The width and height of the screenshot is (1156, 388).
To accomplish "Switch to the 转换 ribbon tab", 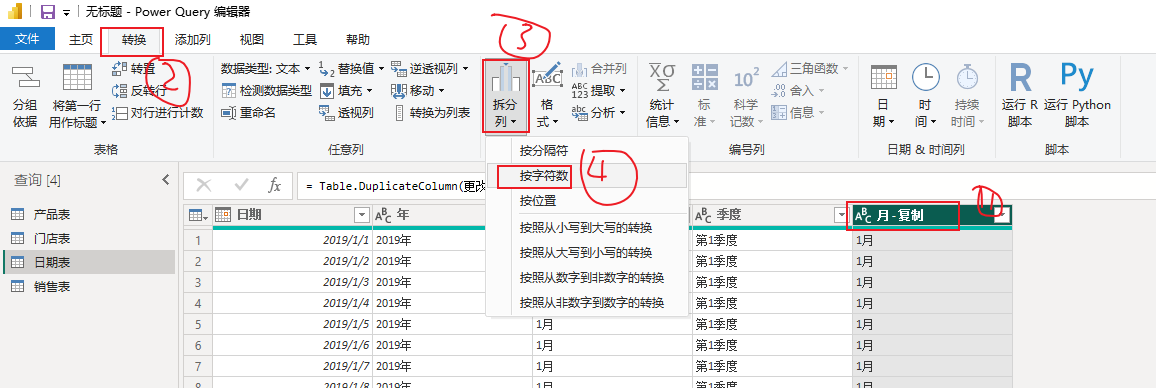I will point(134,40).
